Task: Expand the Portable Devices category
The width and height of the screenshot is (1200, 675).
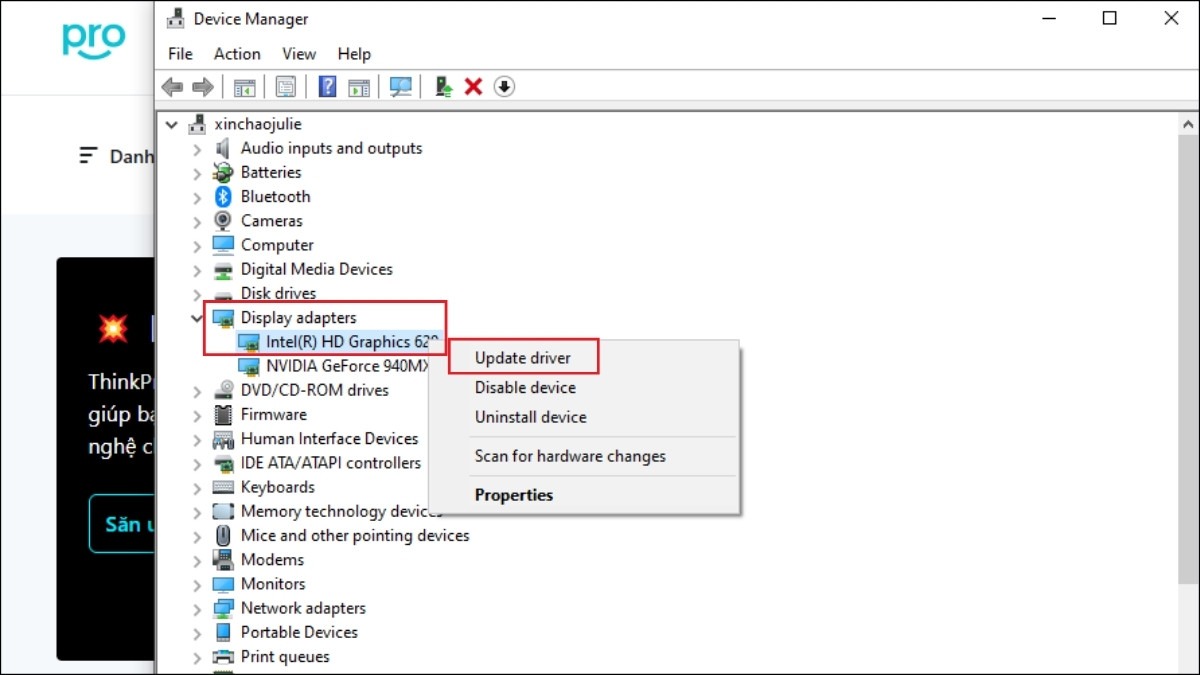Action: pyautogui.click(x=197, y=633)
